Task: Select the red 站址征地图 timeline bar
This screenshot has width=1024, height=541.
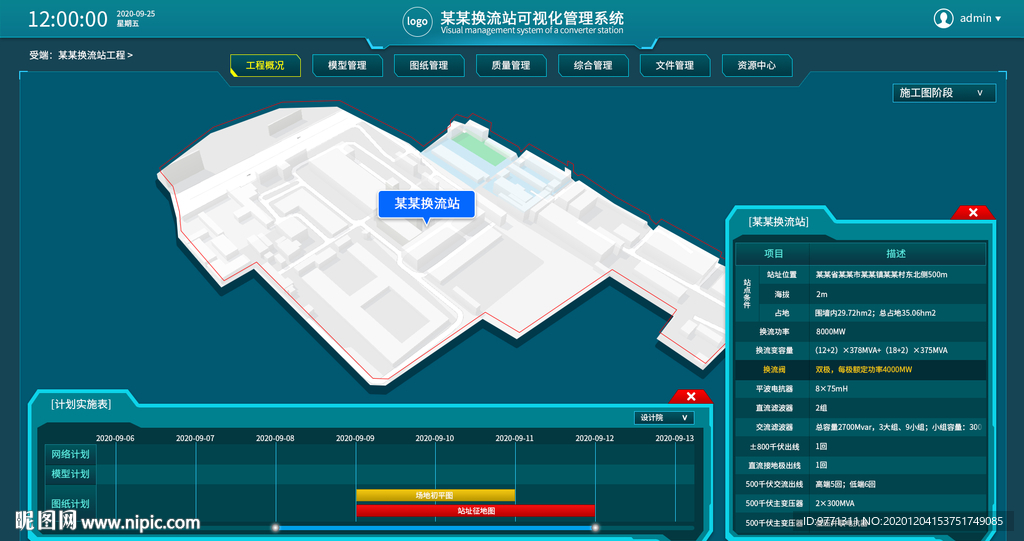Action: [x=476, y=511]
